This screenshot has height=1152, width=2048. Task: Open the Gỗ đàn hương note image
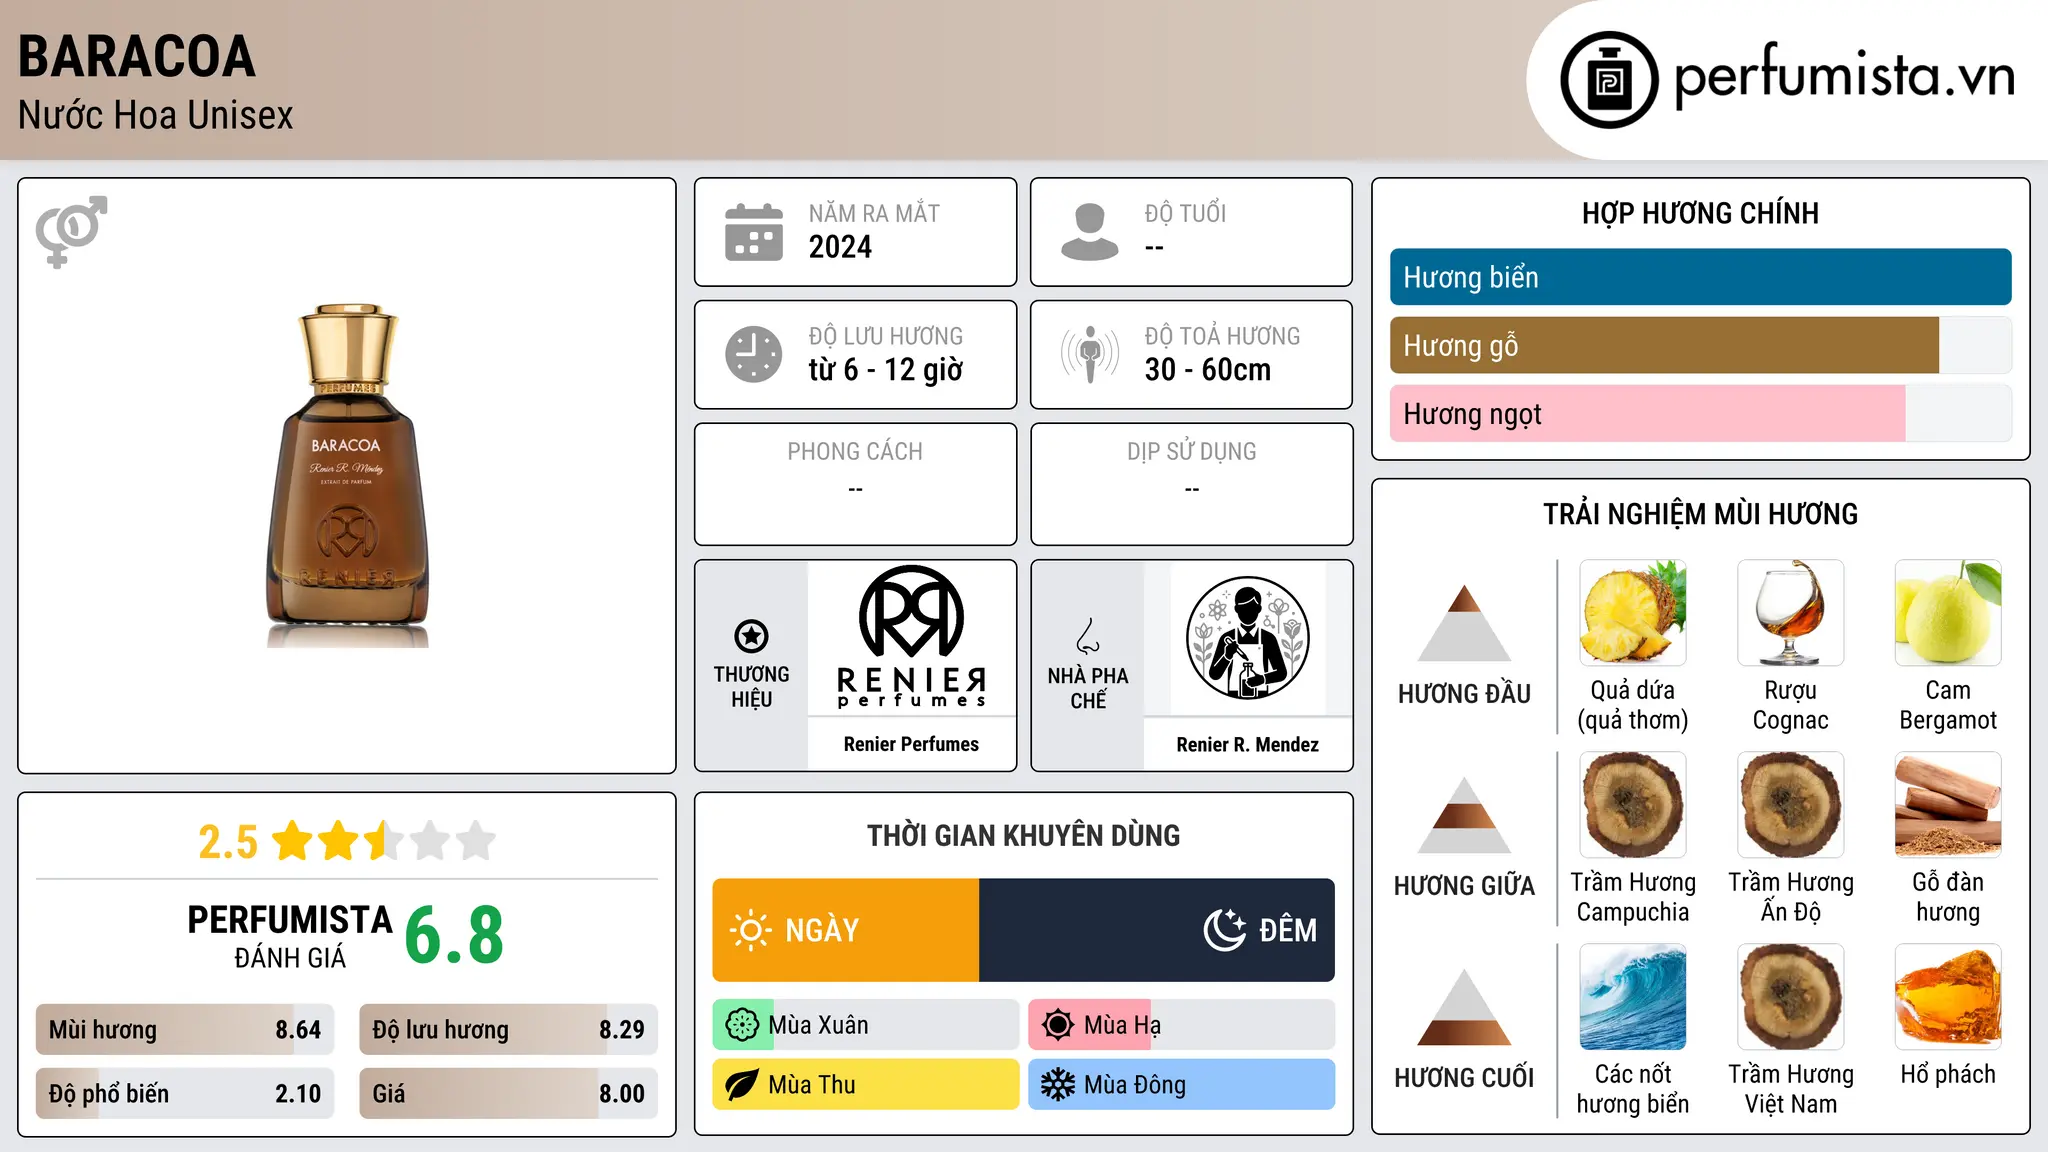[x=1948, y=805]
